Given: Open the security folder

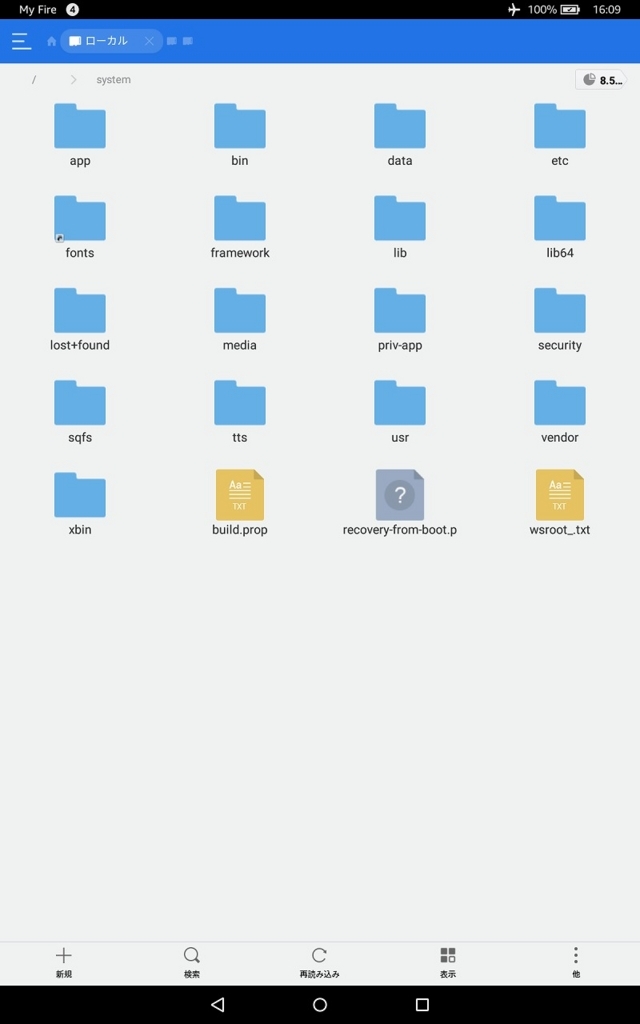Looking at the screenshot, I should tap(560, 319).
